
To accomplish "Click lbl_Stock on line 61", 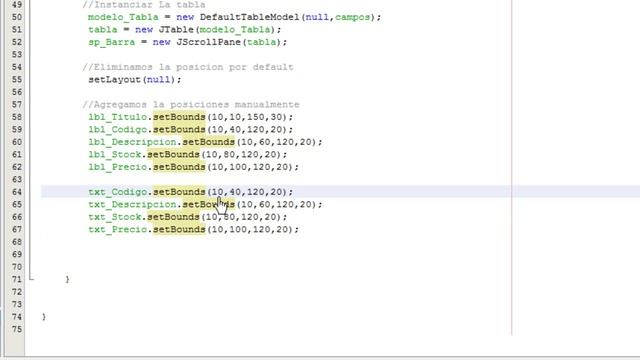I will [115, 154].
